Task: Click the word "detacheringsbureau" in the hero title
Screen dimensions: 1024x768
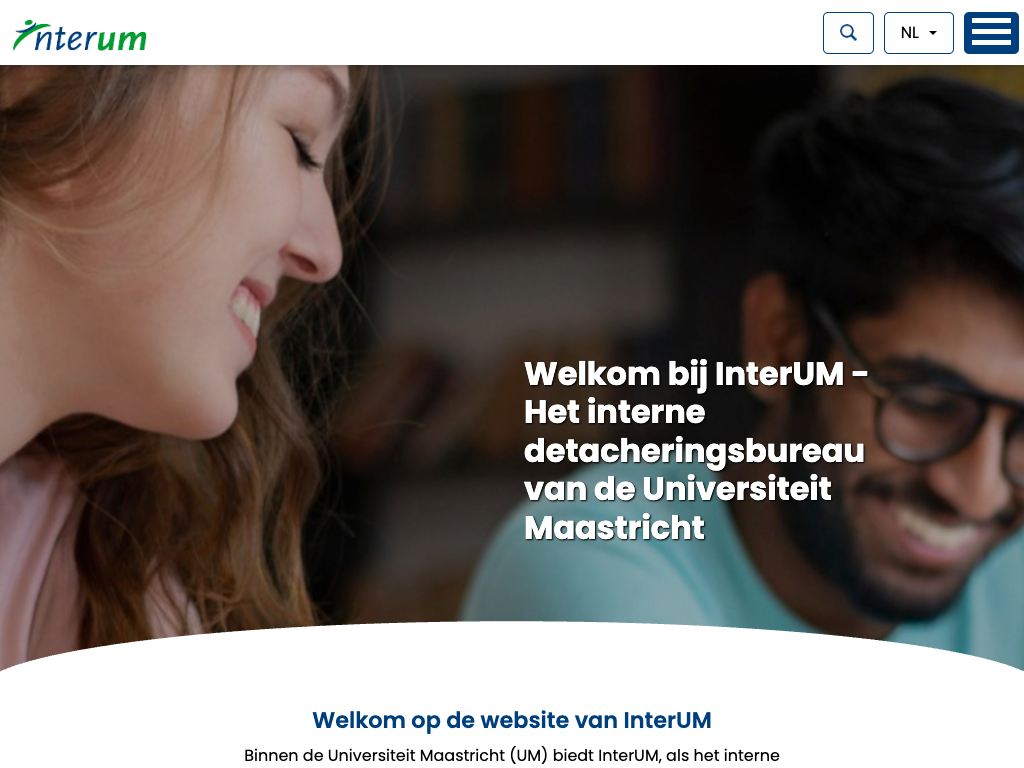Action: [694, 451]
